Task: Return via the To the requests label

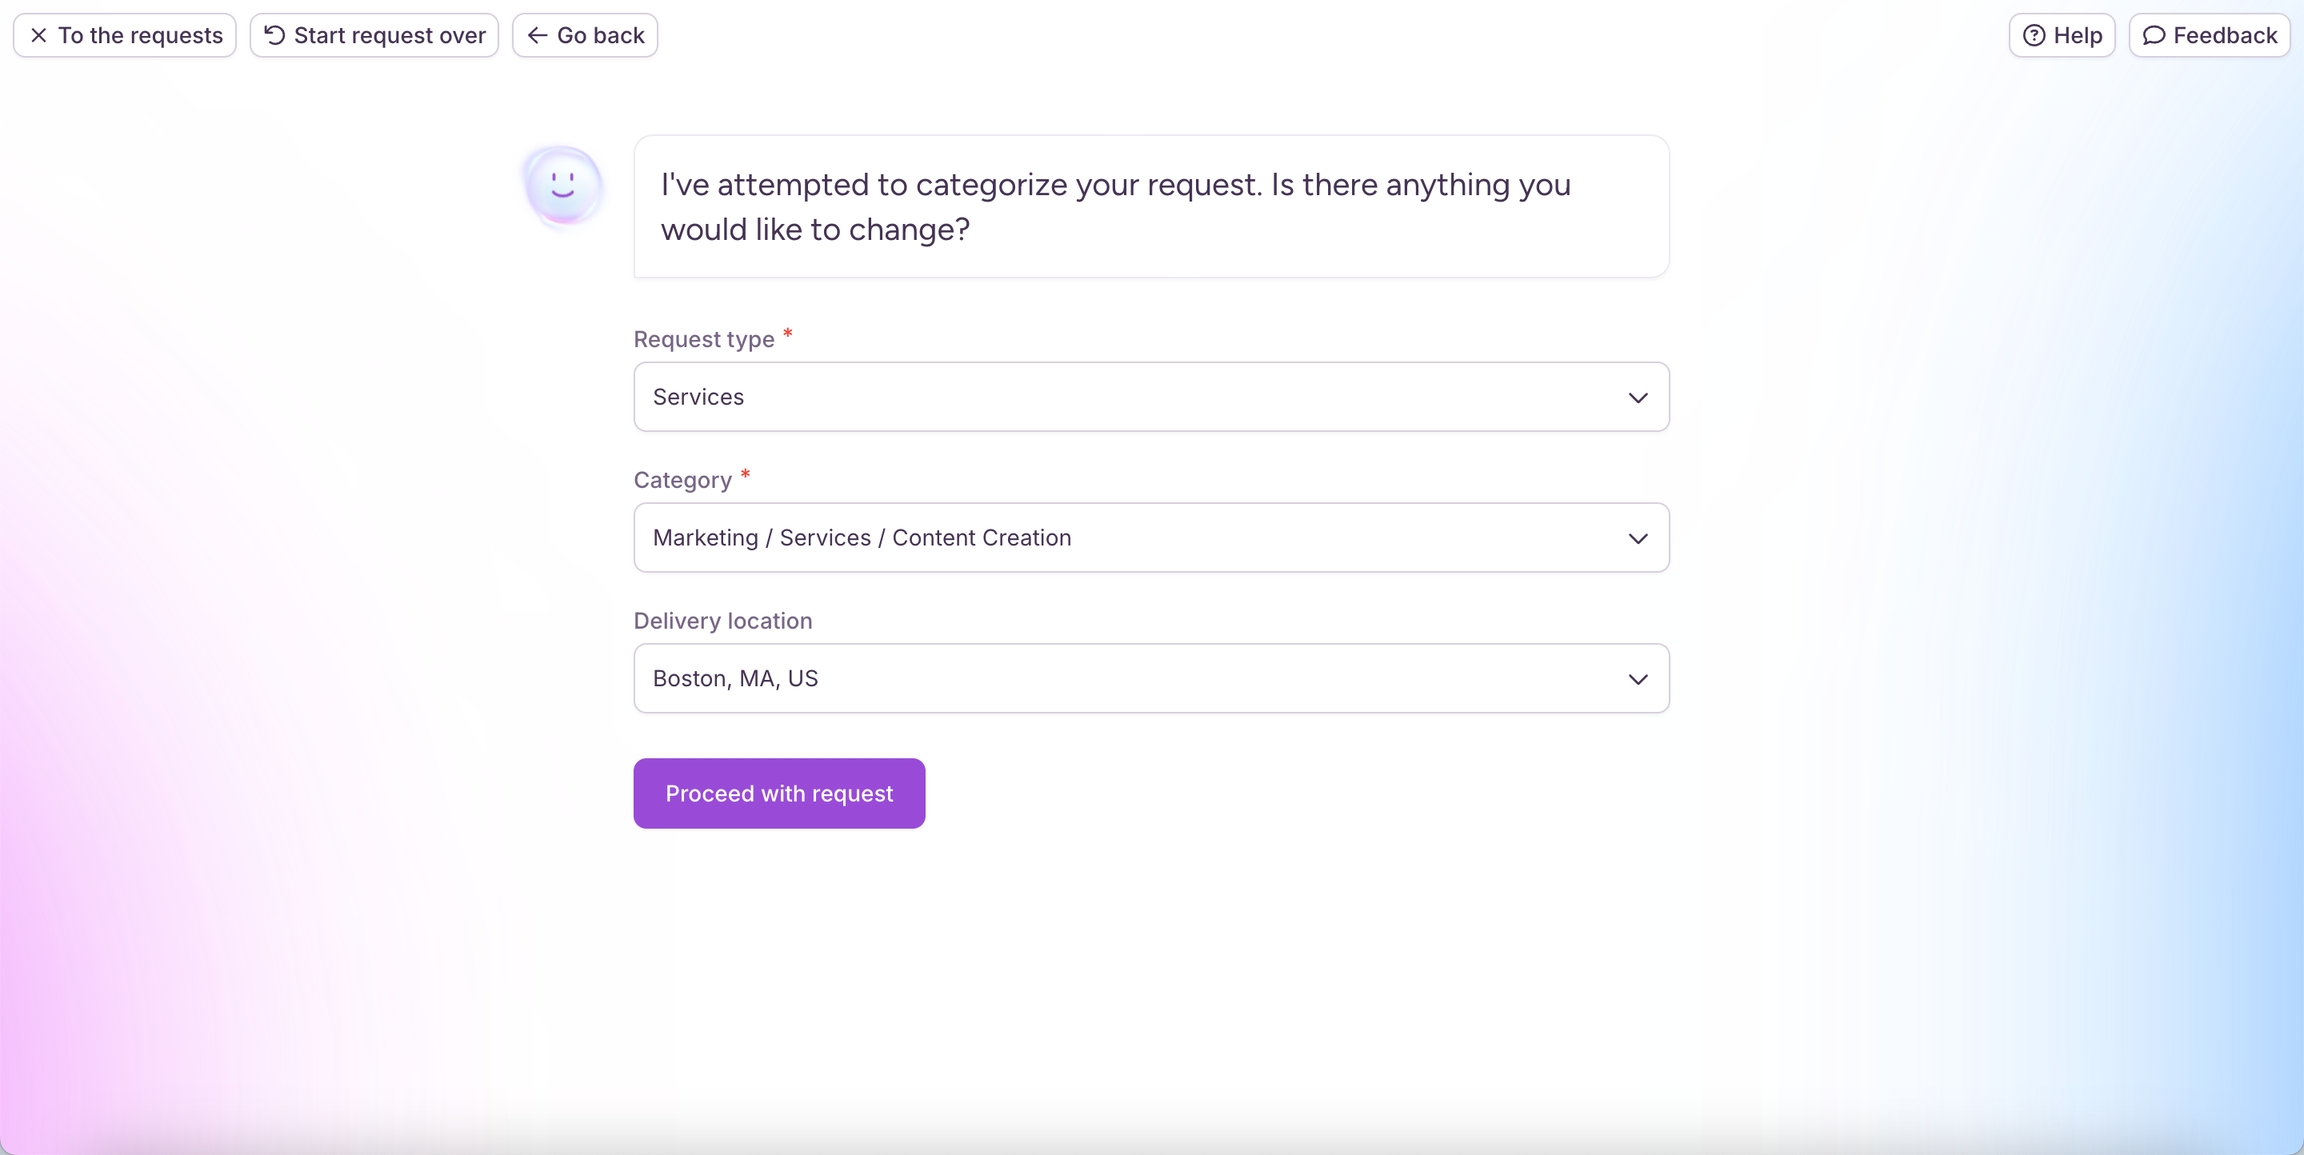Action: click(x=140, y=36)
